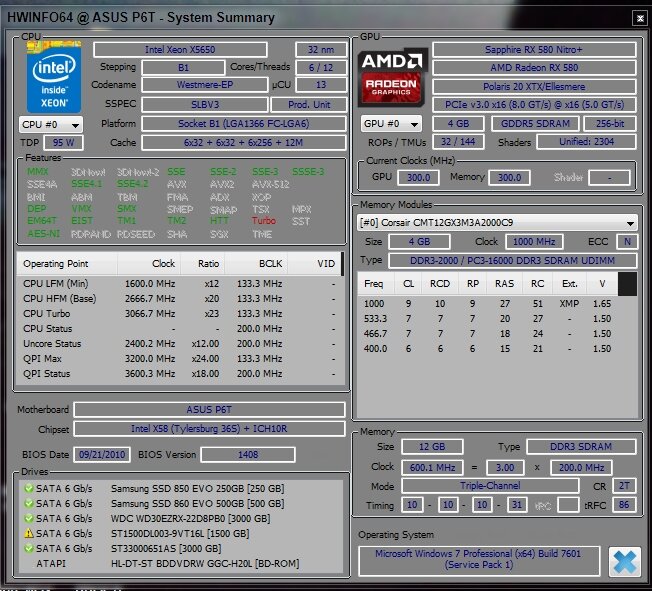
Task: Open the GPU #0 selector dropdown
Action: pyautogui.click(x=391, y=124)
